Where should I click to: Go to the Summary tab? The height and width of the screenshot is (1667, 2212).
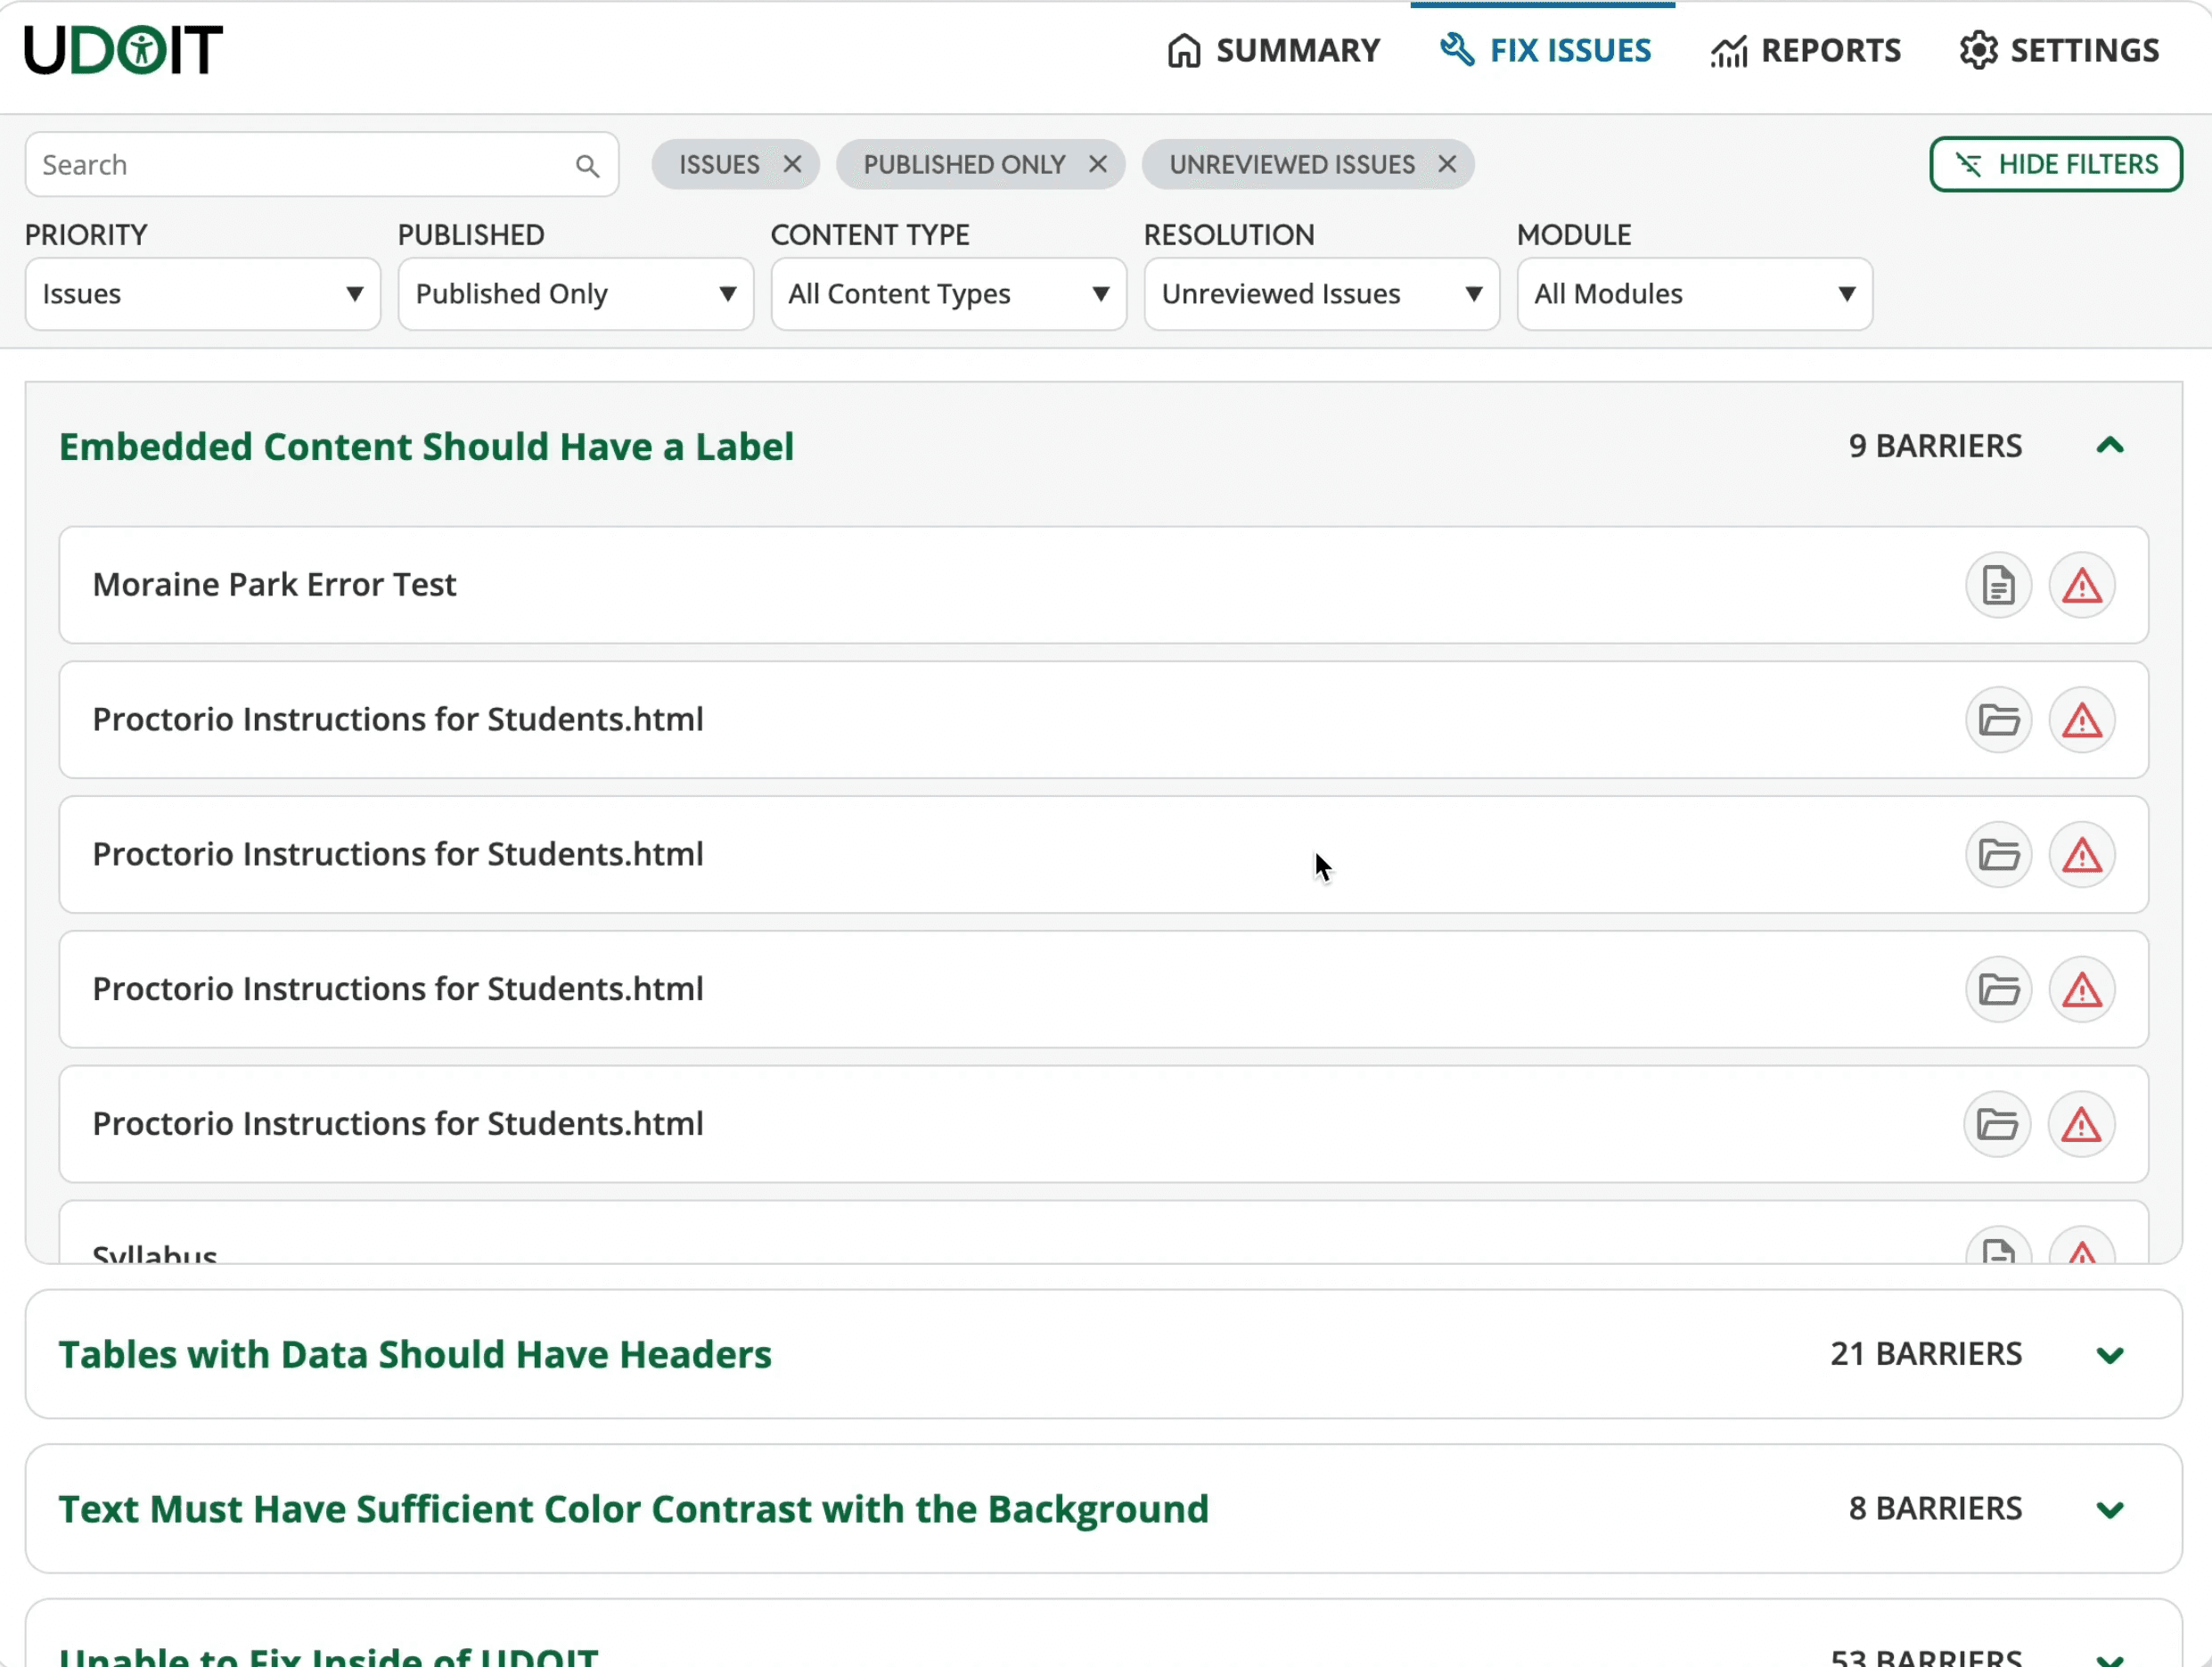[x=1273, y=50]
